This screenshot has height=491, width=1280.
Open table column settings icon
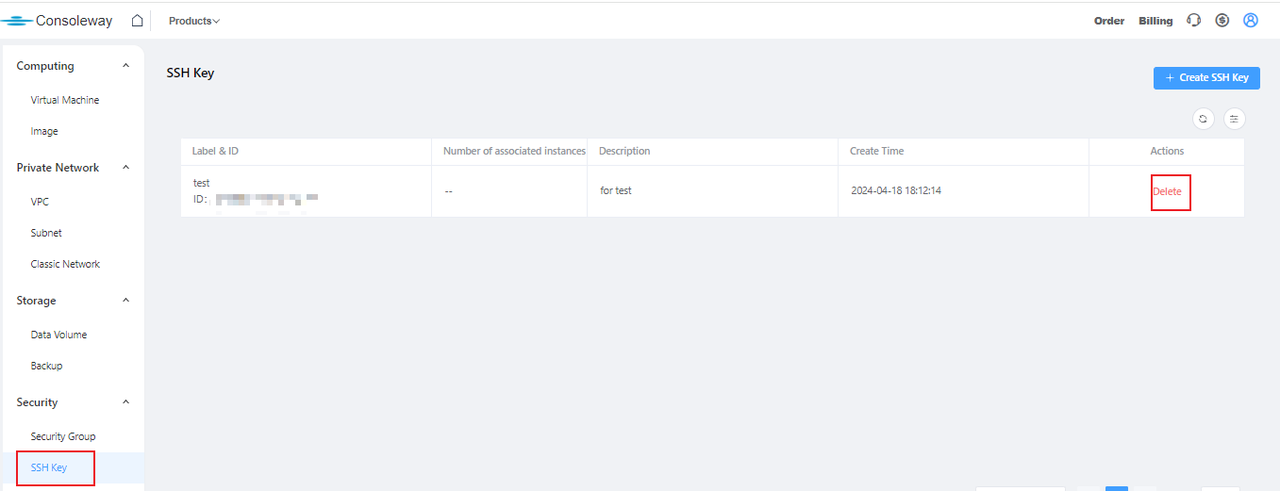point(1234,119)
